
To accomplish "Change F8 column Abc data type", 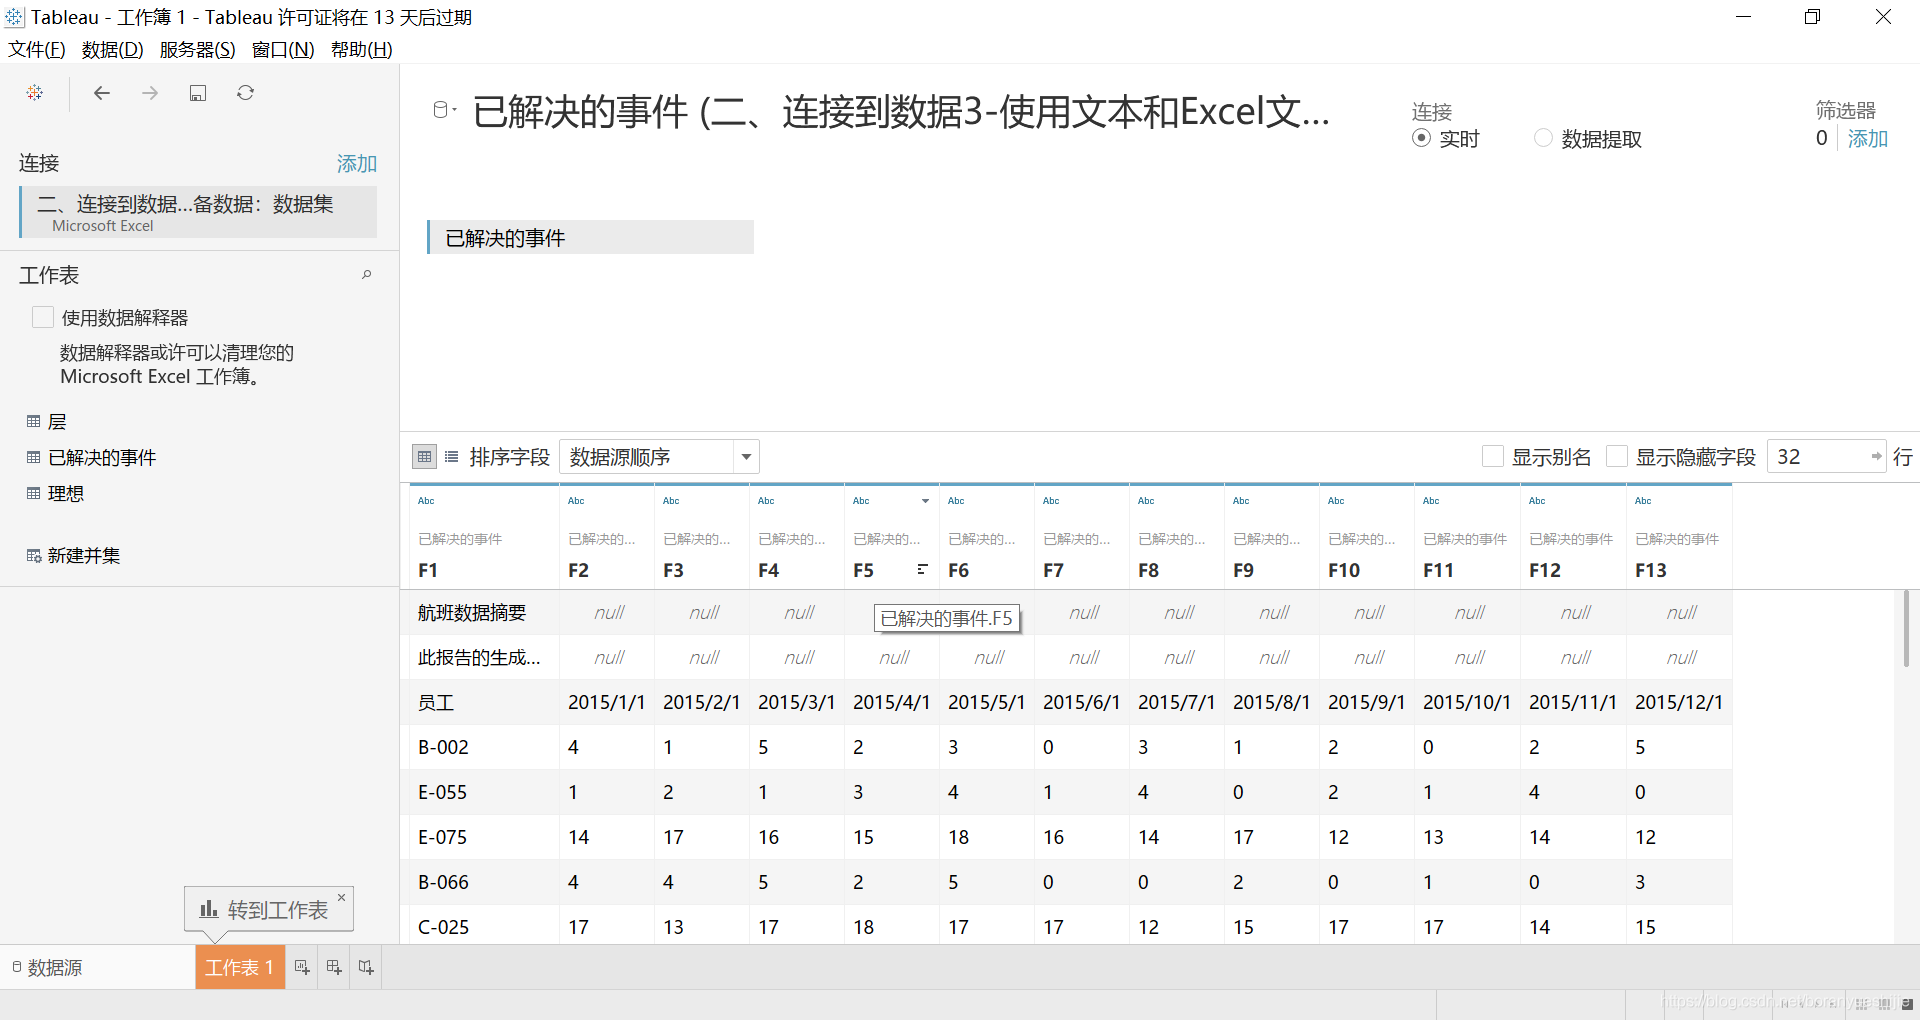I will pyautogui.click(x=1146, y=501).
